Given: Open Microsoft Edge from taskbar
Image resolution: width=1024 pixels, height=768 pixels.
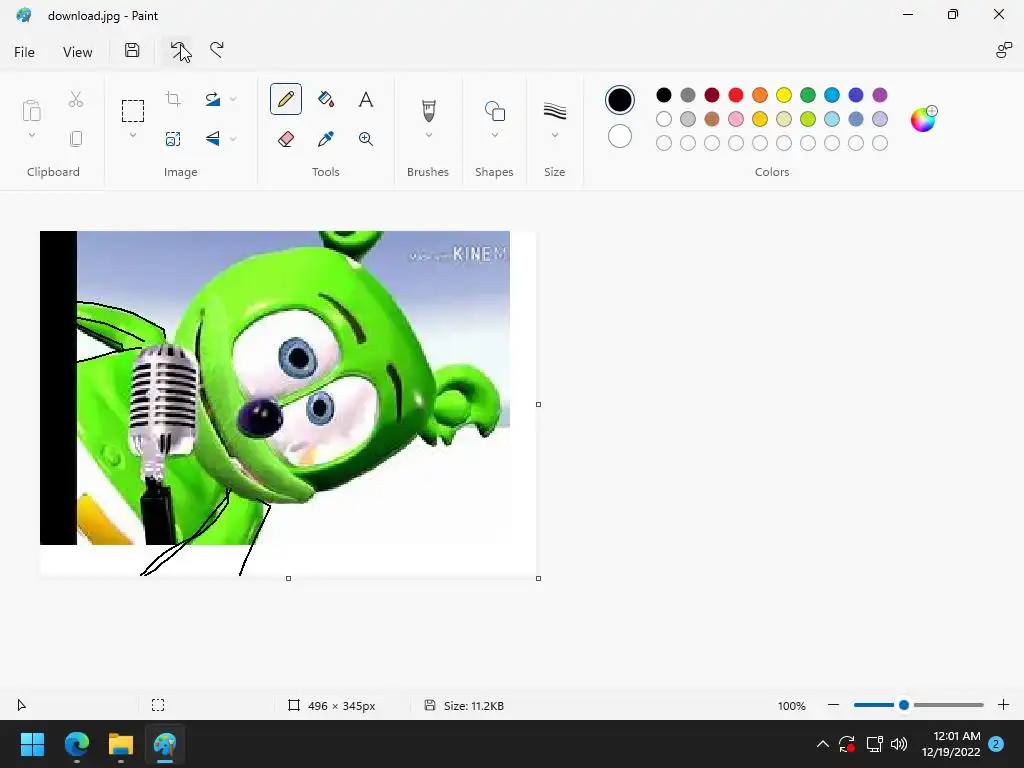Looking at the screenshot, I should 77,744.
